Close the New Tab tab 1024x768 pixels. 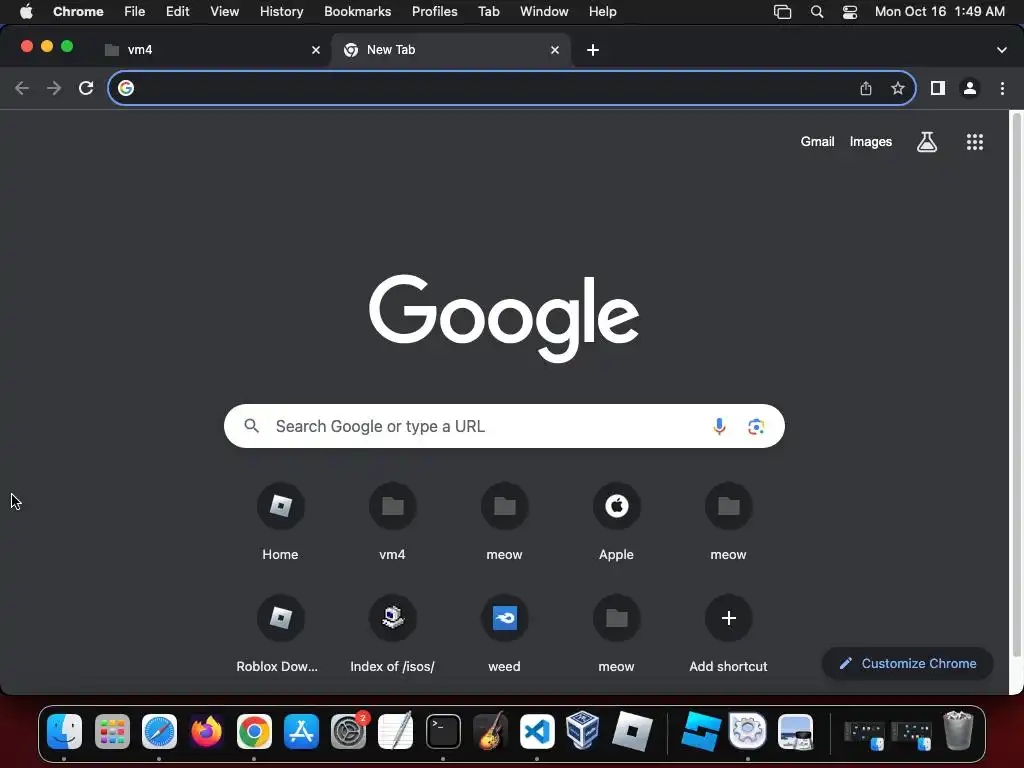(x=555, y=50)
